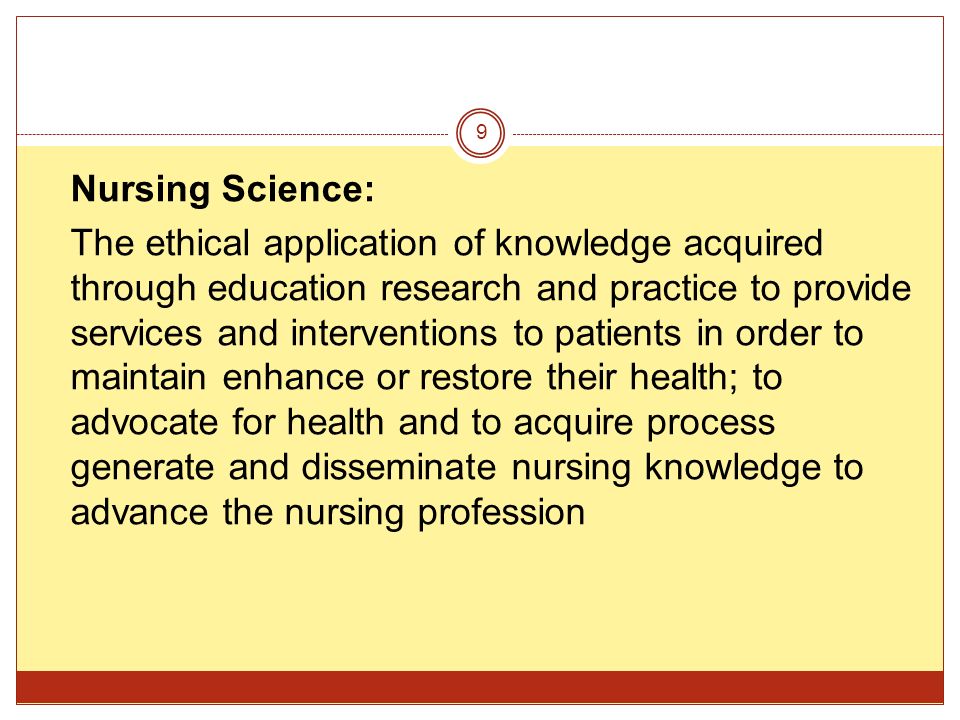Click the word 'education'
Image resolution: width=960 pixels, height=720 pixels.
pos(287,288)
